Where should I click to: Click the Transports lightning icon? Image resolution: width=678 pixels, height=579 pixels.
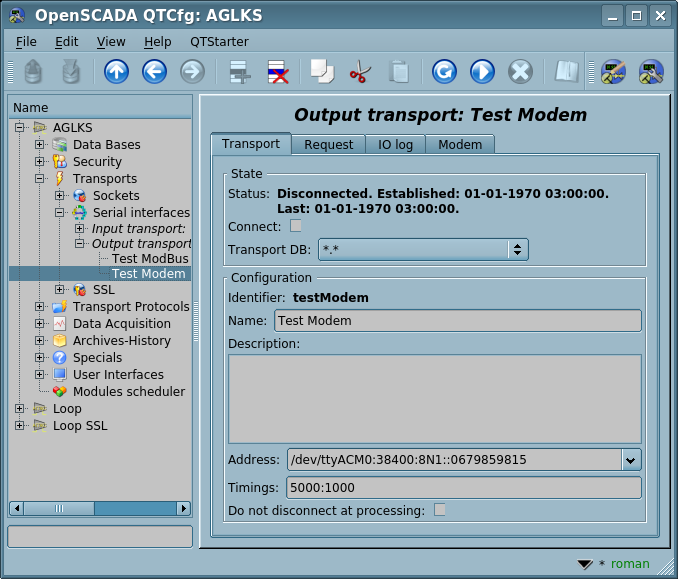tap(60, 178)
